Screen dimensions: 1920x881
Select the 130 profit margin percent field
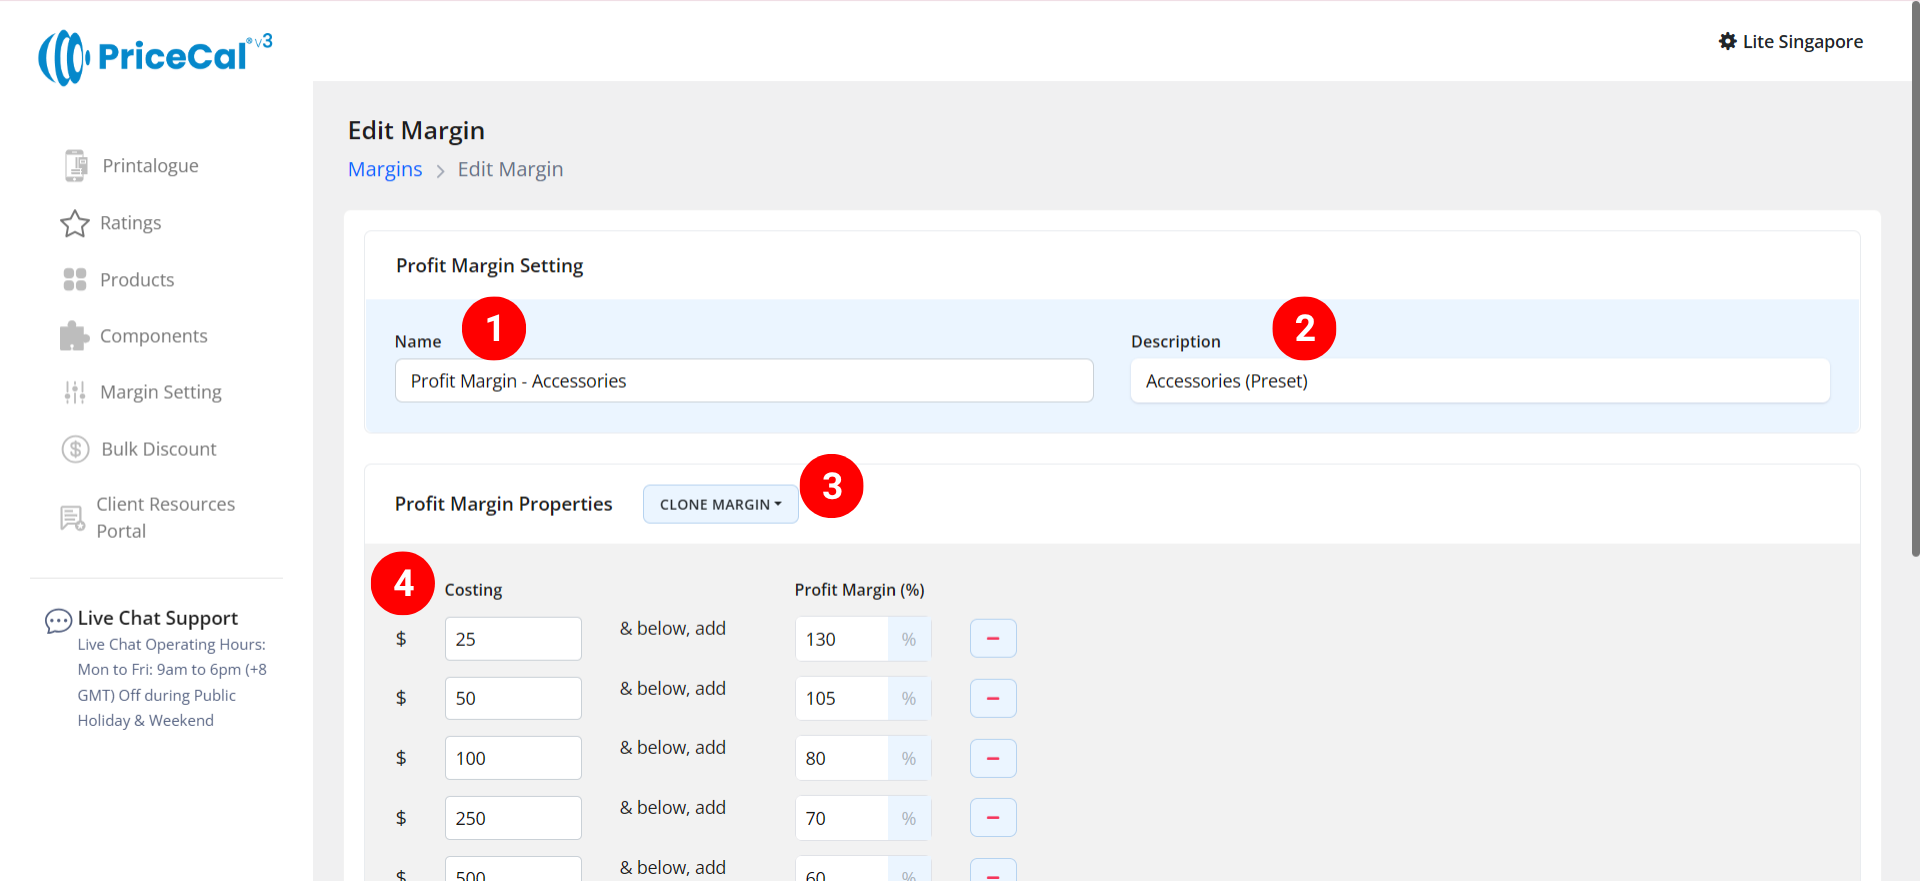841,639
